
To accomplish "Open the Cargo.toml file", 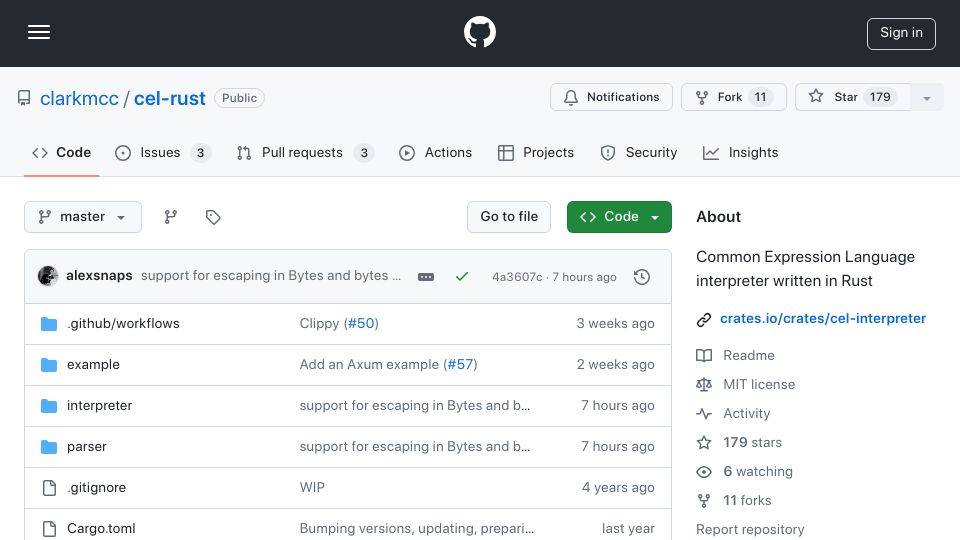I will (101, 528).
